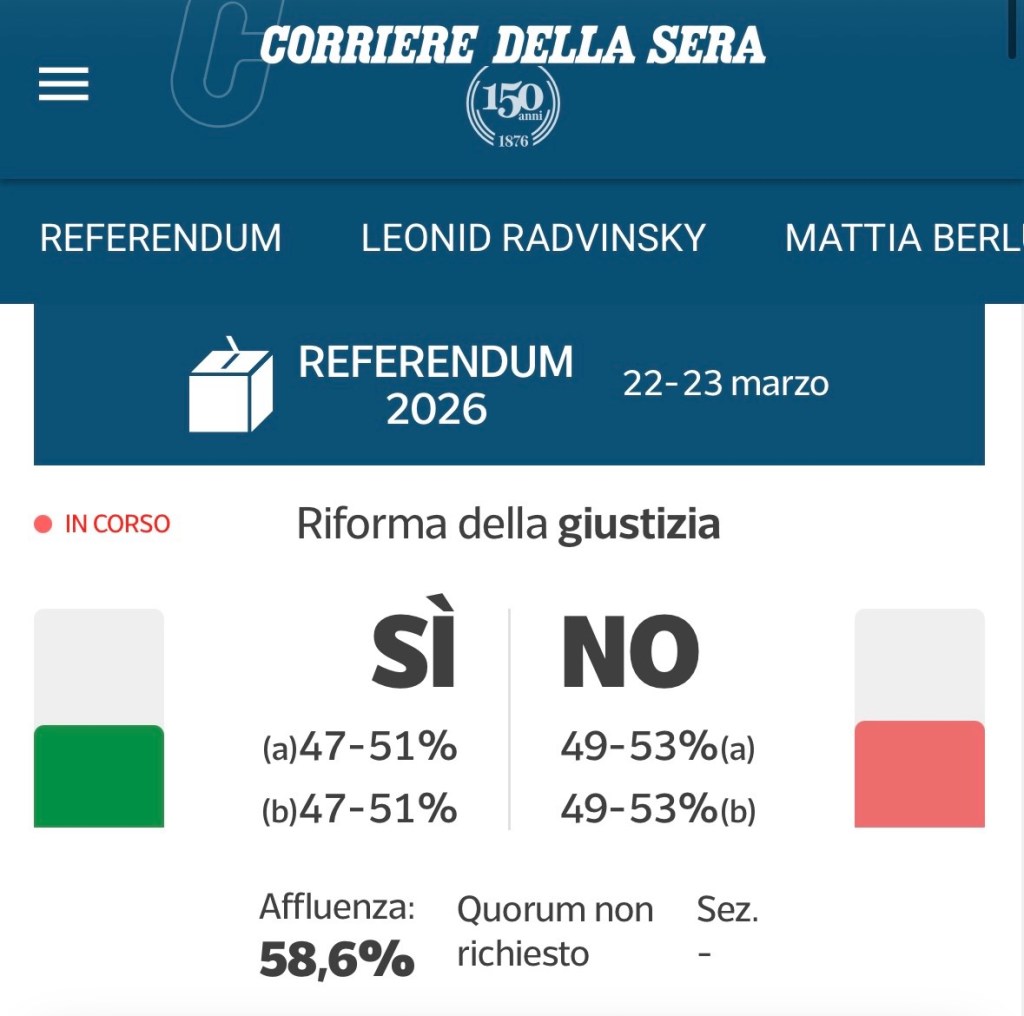Click the Riforma della giustizia heading

[508, 524]
